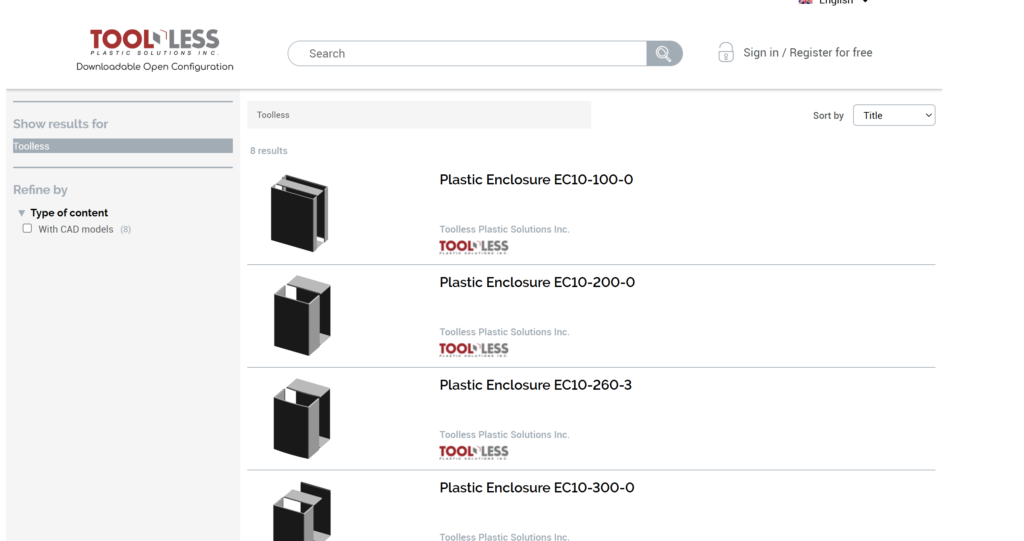
Task: Click Toolless brand logo under EC10-200-0
Action: 474,349
